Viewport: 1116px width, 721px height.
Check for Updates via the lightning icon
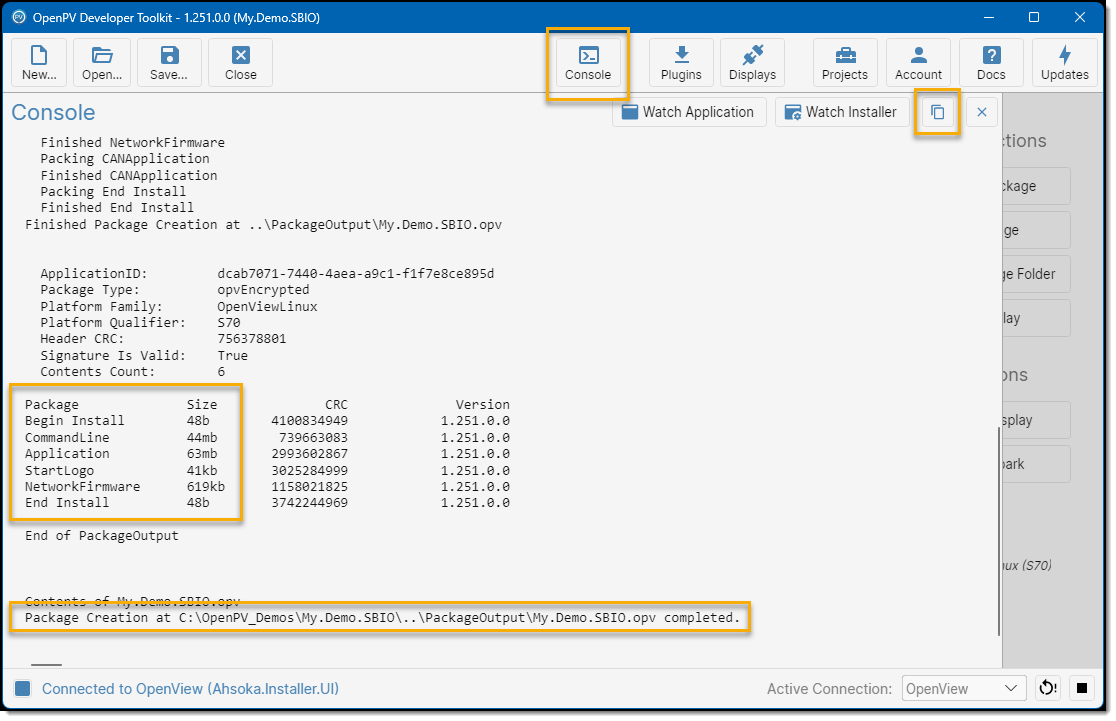pos(1065,63)
